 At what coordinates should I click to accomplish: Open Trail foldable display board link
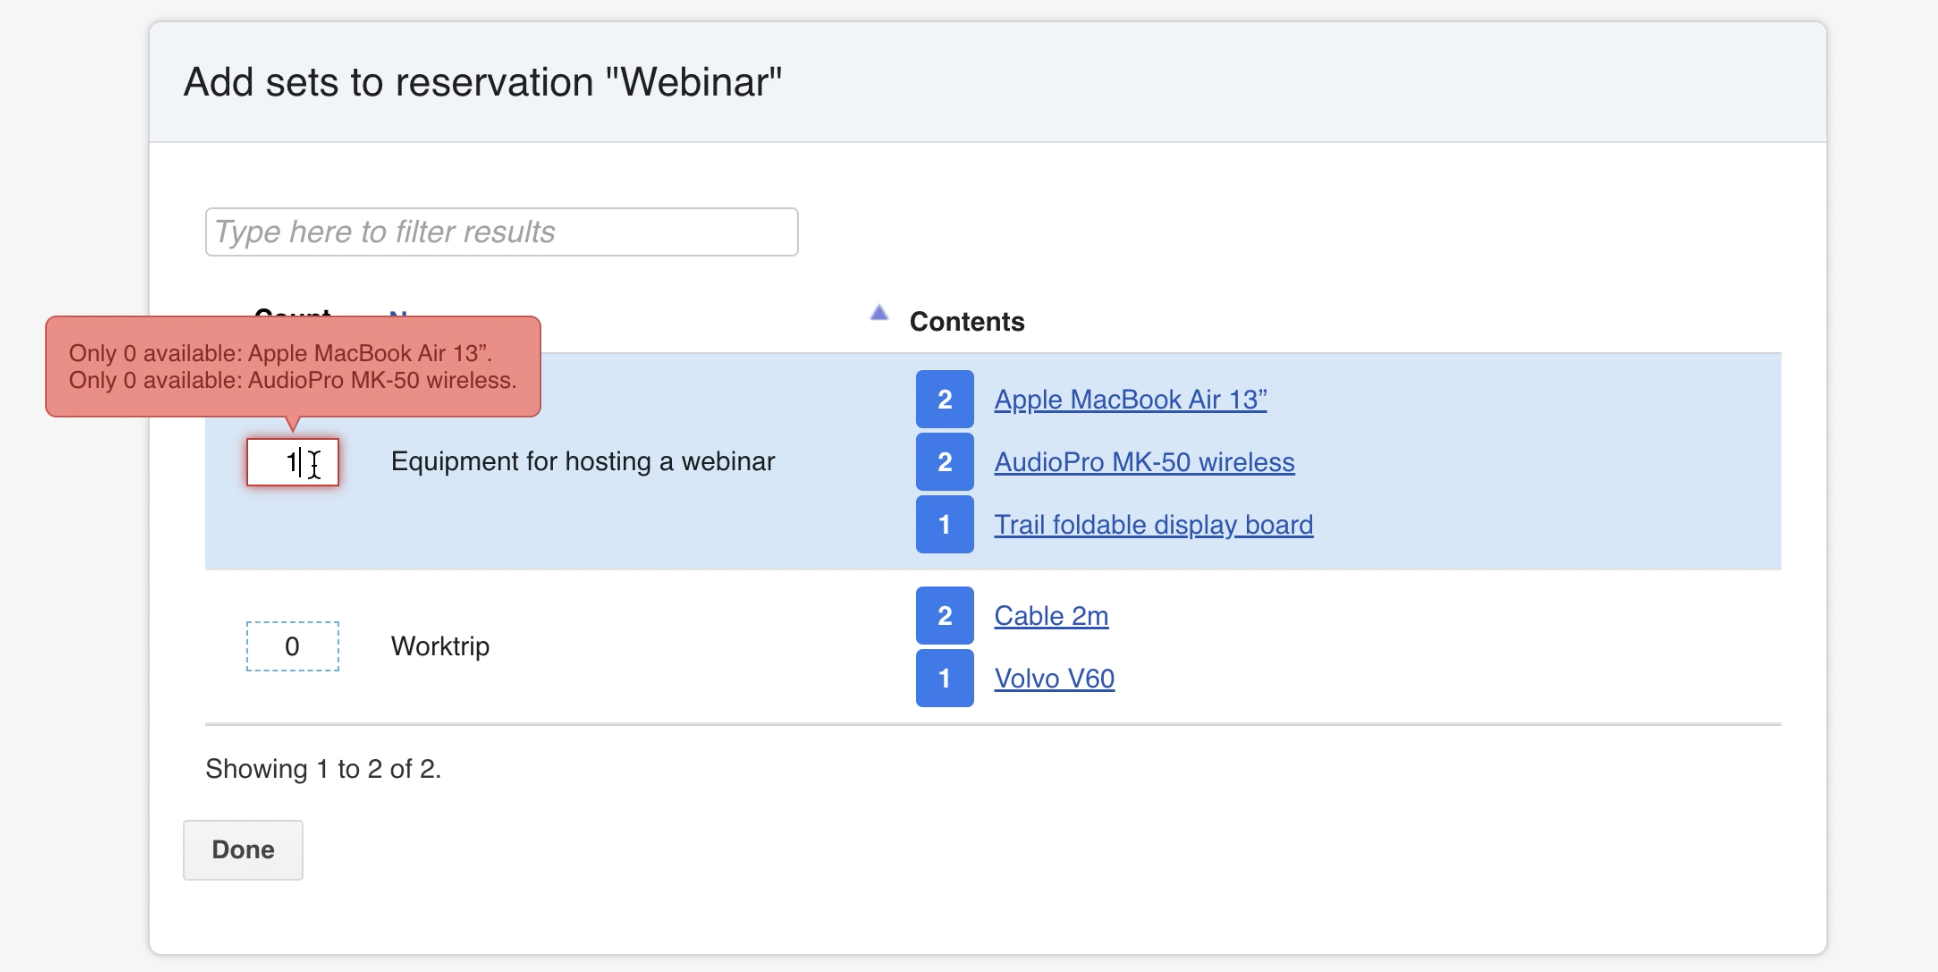[1153, 525]
